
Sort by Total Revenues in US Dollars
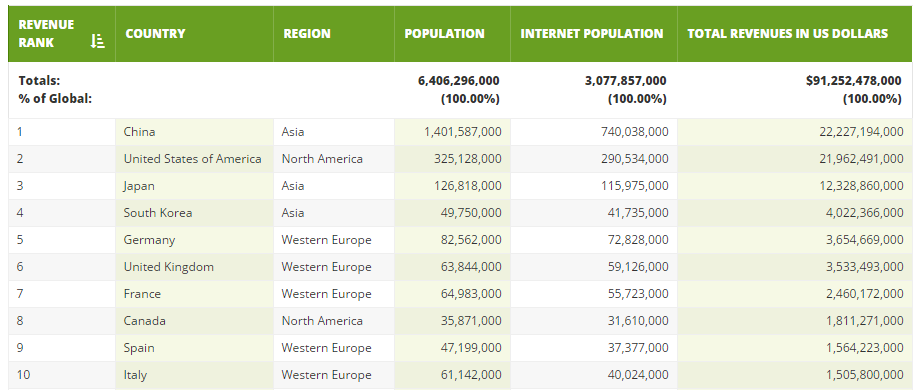click(x=788, y=33)
